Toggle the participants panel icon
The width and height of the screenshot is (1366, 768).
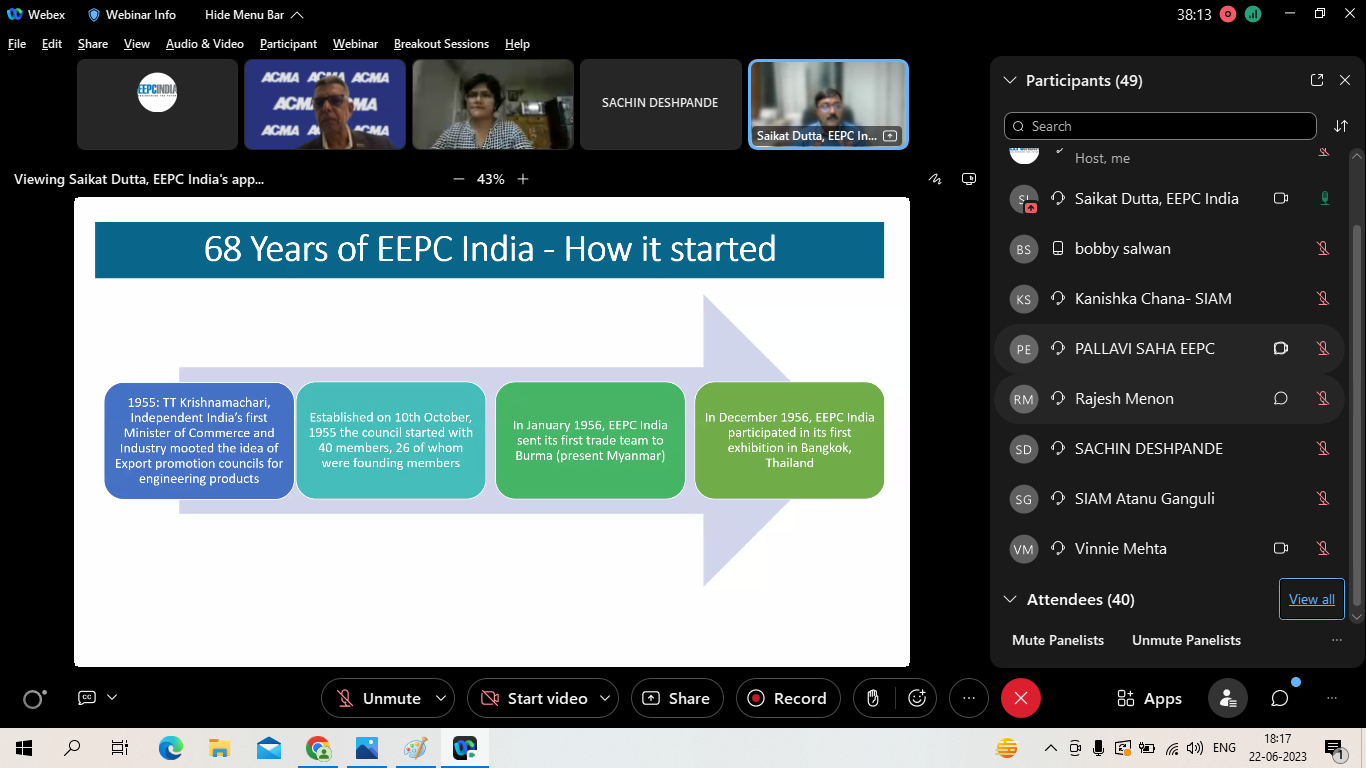[x=1227, y=698]
